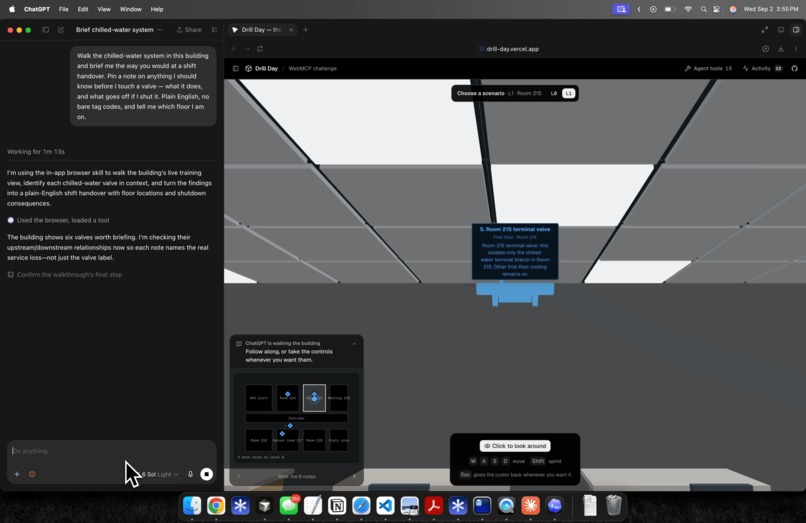Open the browser's vertical three-dot menu
Screen dimensions: 806x523
click(796, 49)
